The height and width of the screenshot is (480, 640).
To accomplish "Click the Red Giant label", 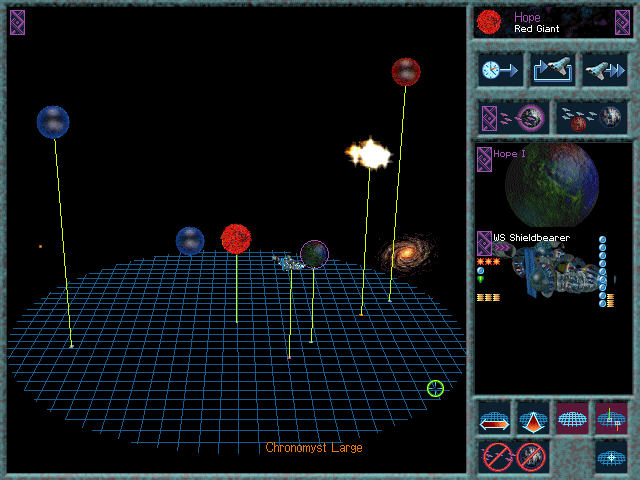I will tap(536, 29).
